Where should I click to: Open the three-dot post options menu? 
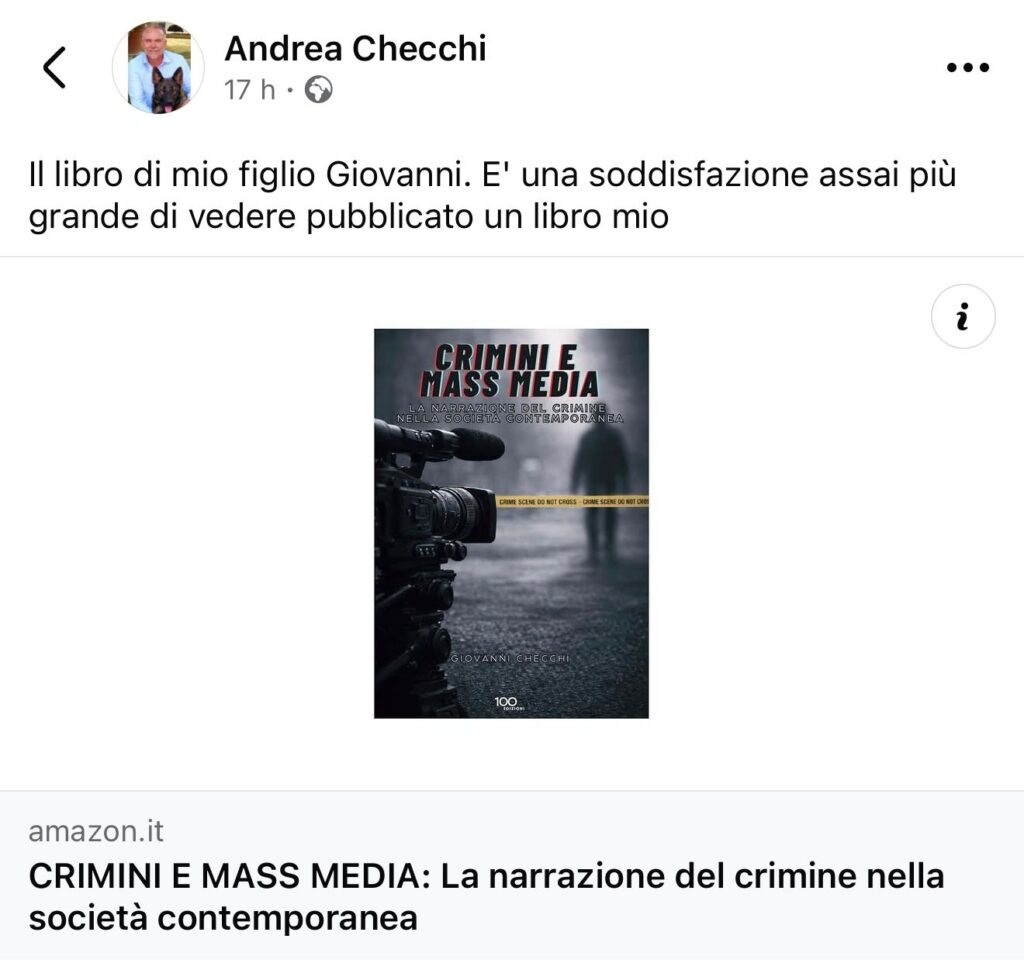coord(968,67)
